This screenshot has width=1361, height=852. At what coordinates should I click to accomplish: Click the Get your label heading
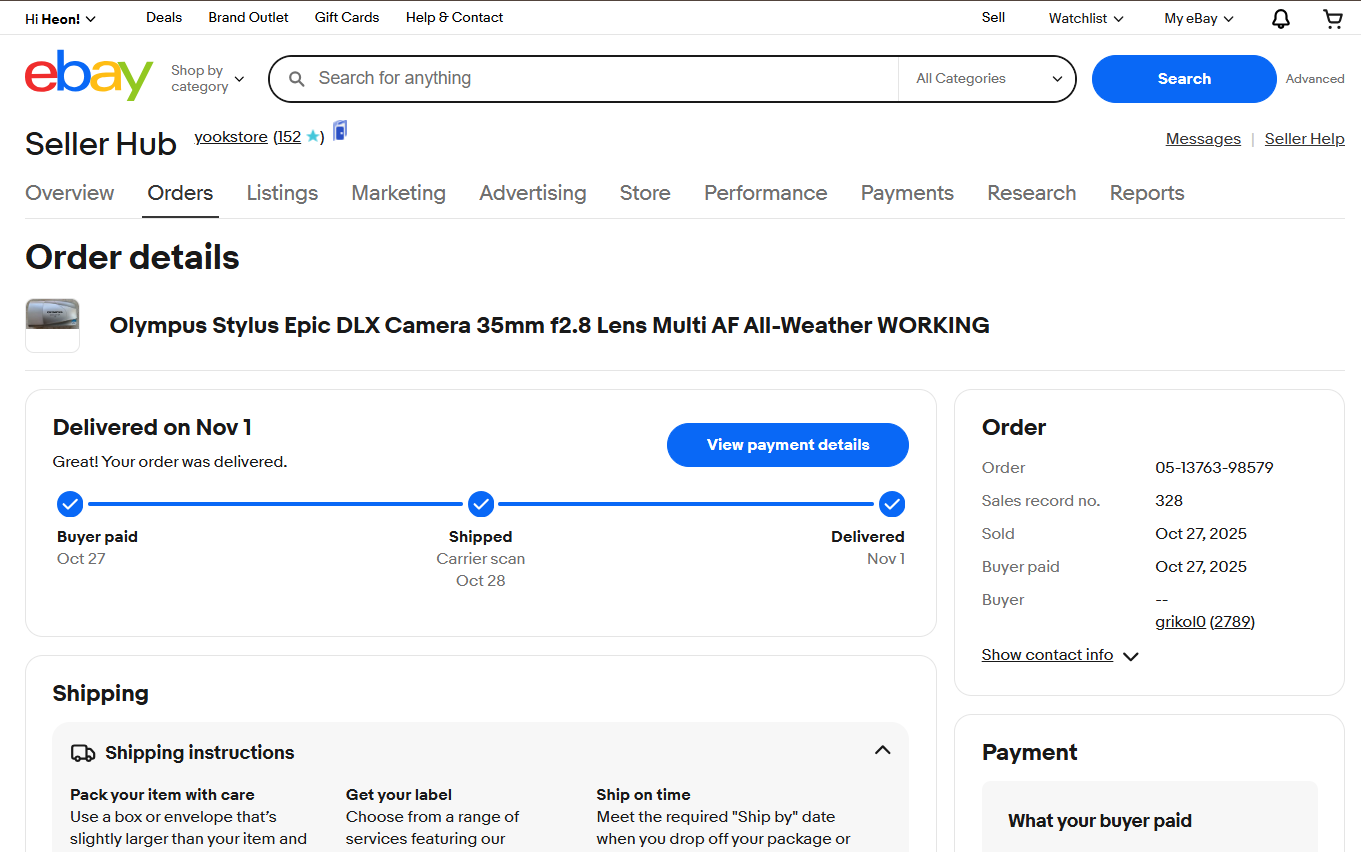(x=399, y=795)
